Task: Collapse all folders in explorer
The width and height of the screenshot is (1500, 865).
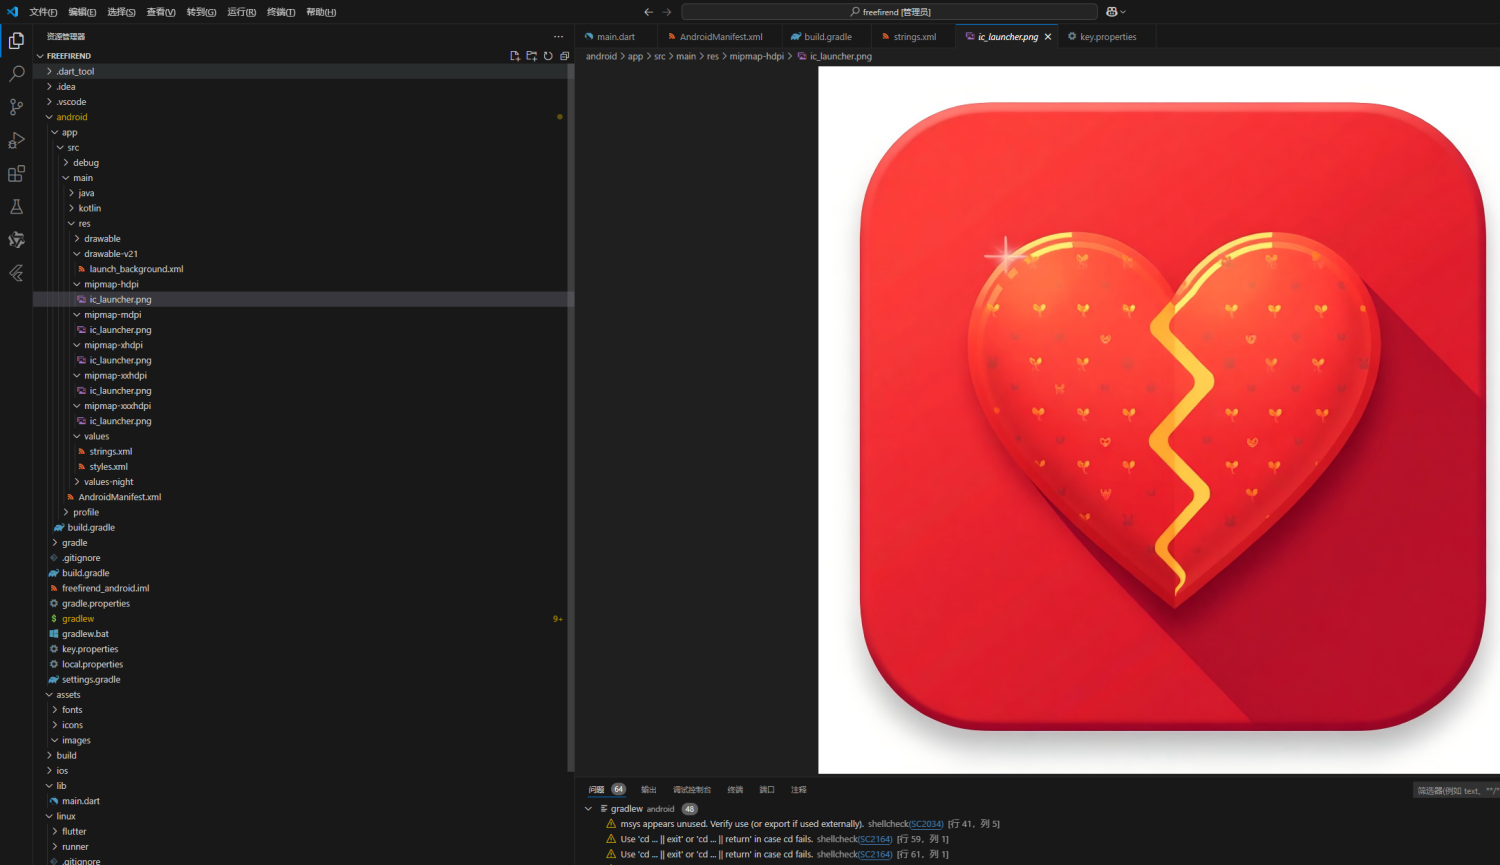Action: pyautogui.click(x=564, y=56)
